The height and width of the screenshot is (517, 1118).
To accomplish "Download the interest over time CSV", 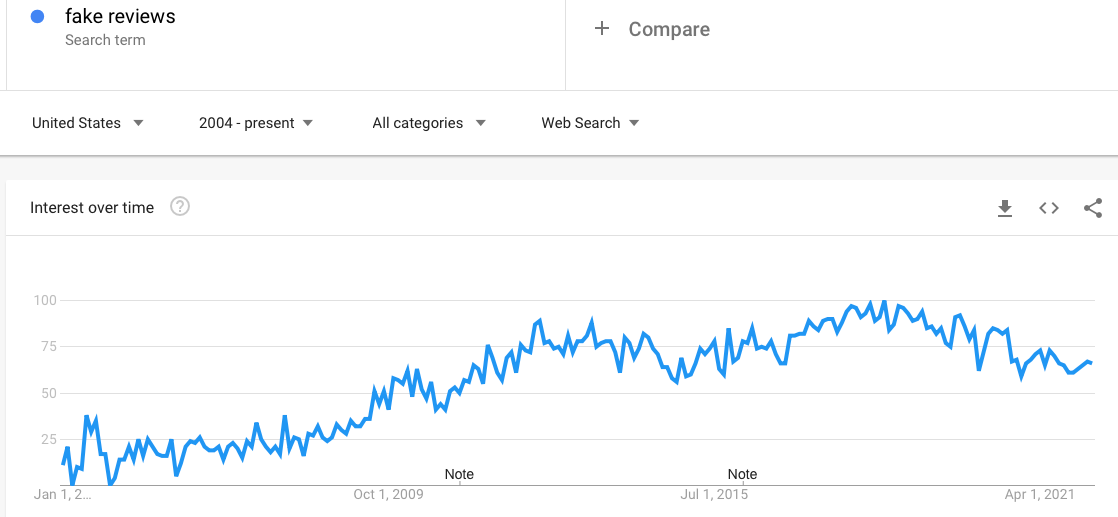I will click(1005, 208).
